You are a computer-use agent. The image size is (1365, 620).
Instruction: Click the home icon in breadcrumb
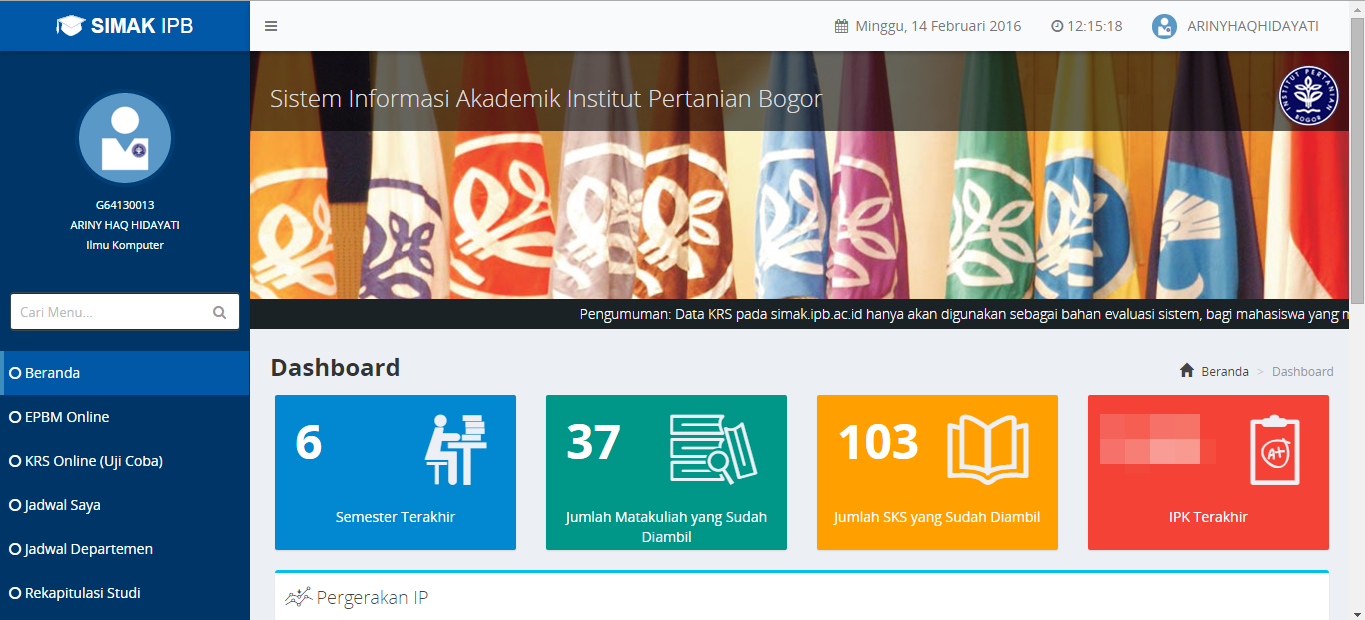(x=1187, y=371)
